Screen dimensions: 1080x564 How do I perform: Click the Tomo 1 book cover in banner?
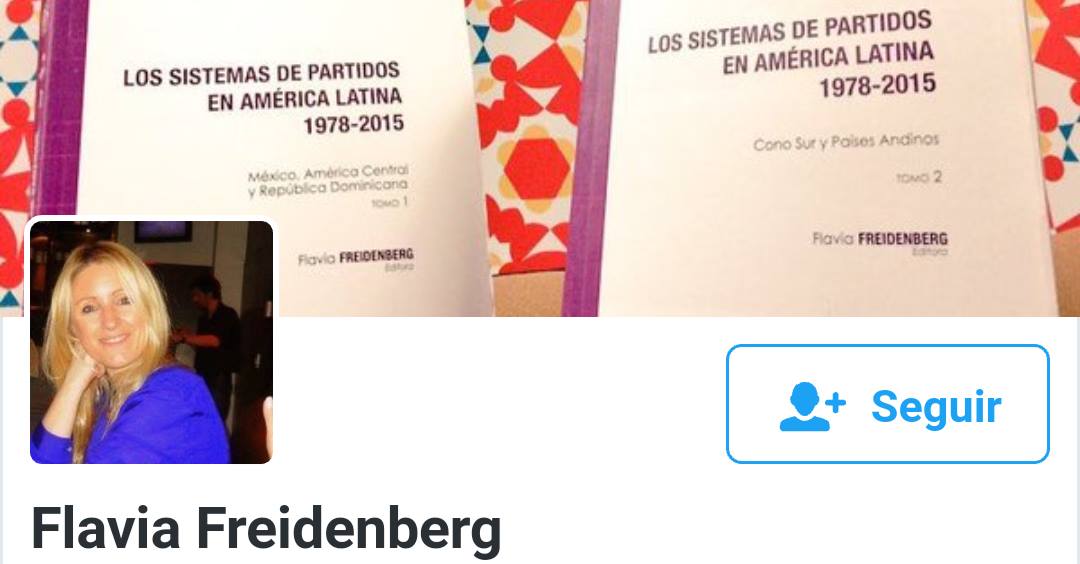[x=282, y=158]
